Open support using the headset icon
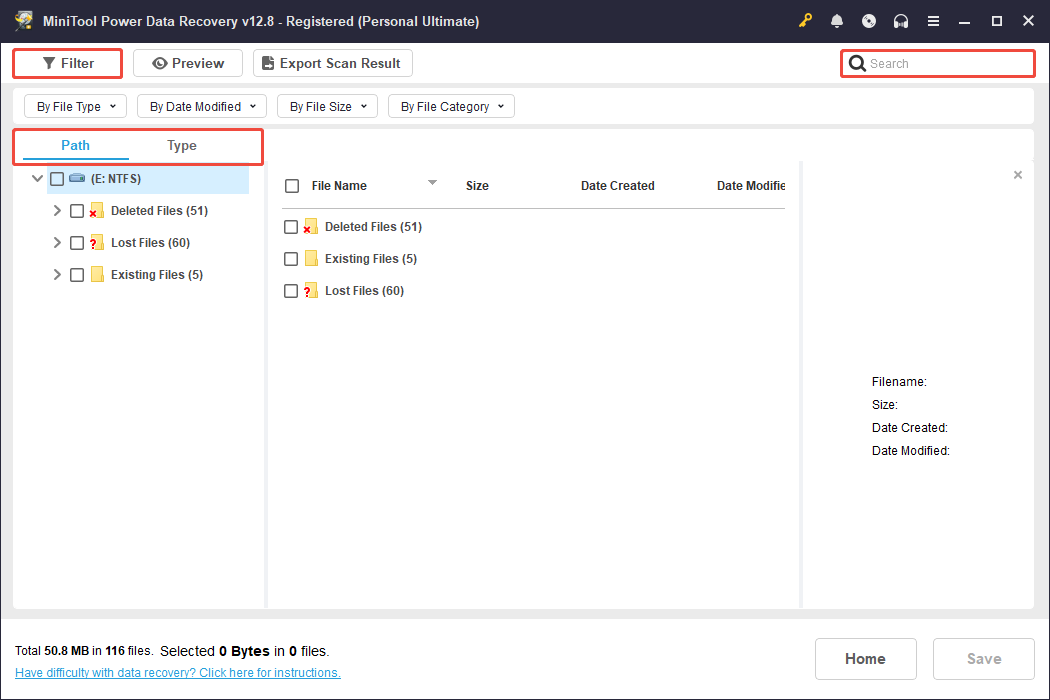 pyautogui.click(x=901, y=20)
